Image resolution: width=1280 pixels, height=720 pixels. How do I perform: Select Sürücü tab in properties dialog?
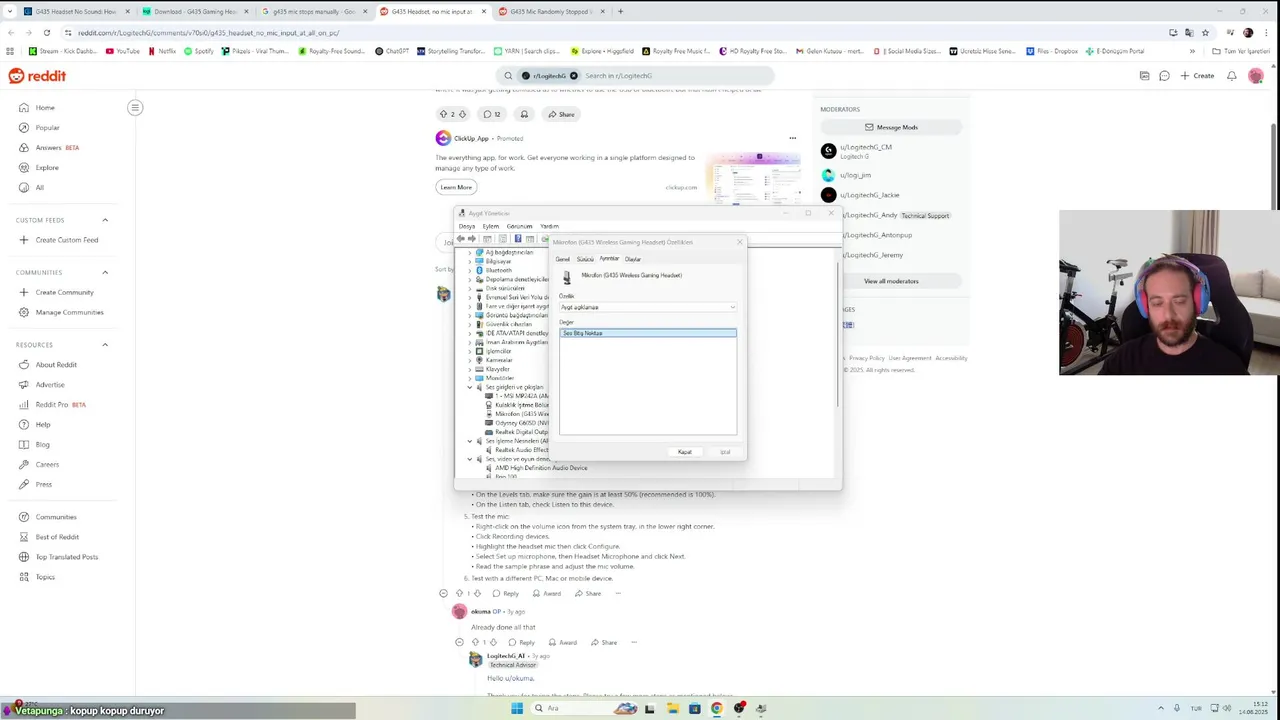[585, 259]
